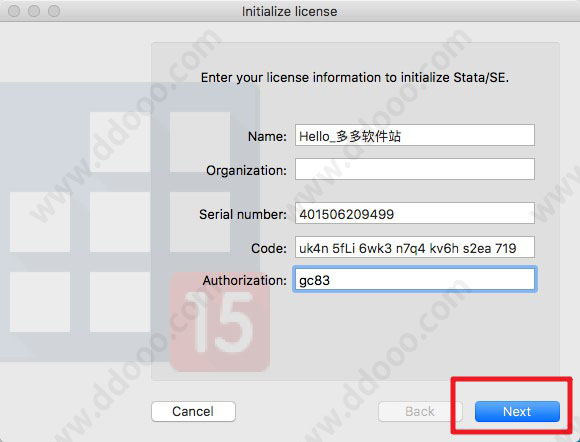The height and width of the screenshot is (442, 580).
Task: Click the window minimize button
Action: [x=34, y=11]
